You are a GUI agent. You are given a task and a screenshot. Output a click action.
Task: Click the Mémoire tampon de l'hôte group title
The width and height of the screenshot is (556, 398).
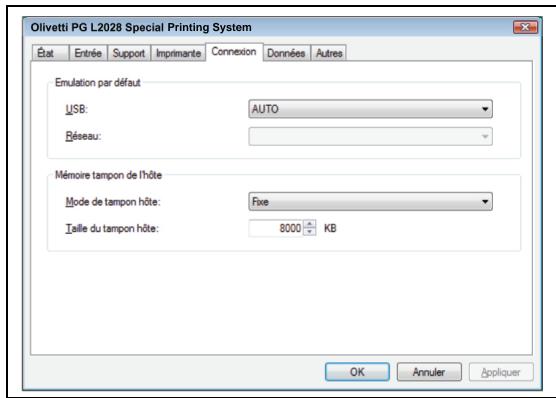point(109,175)
